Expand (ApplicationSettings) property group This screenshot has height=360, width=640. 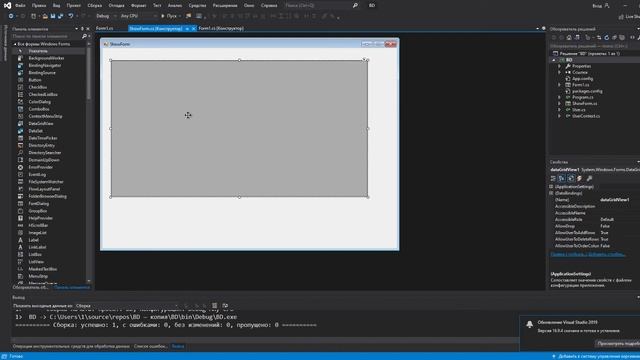[x=551, y=187]
